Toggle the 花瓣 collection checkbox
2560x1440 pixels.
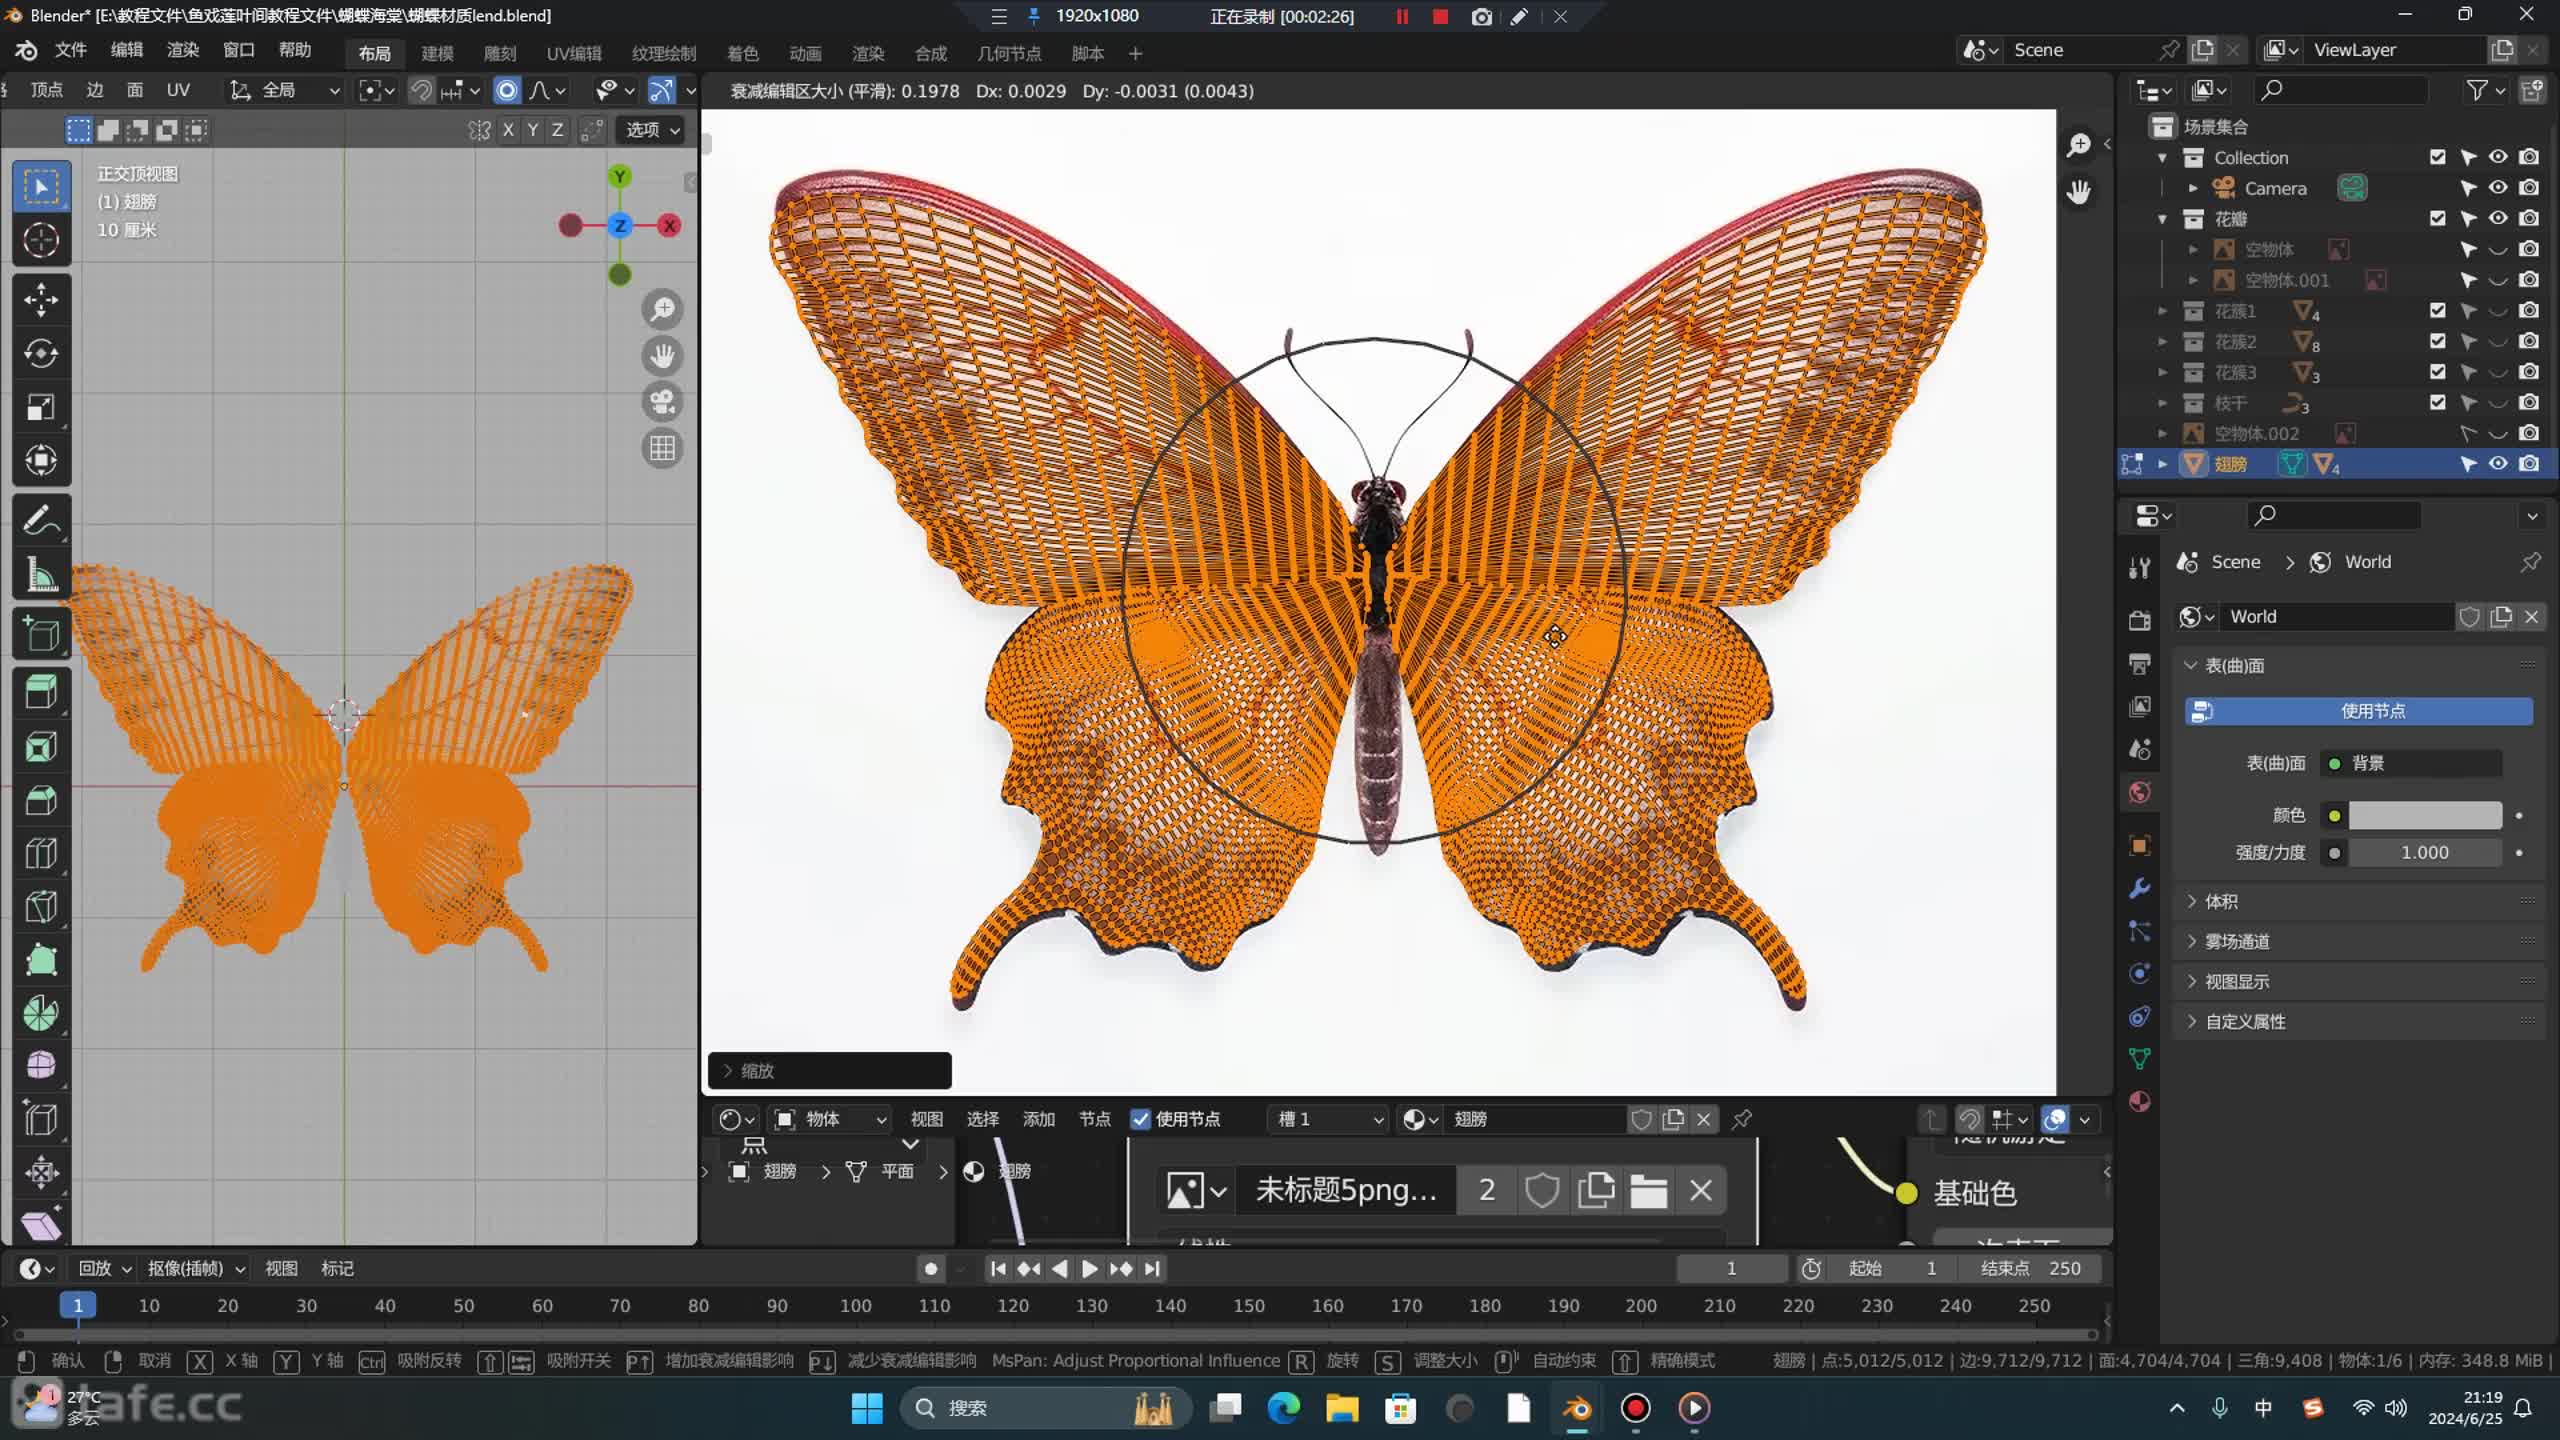click(2438, 218)
